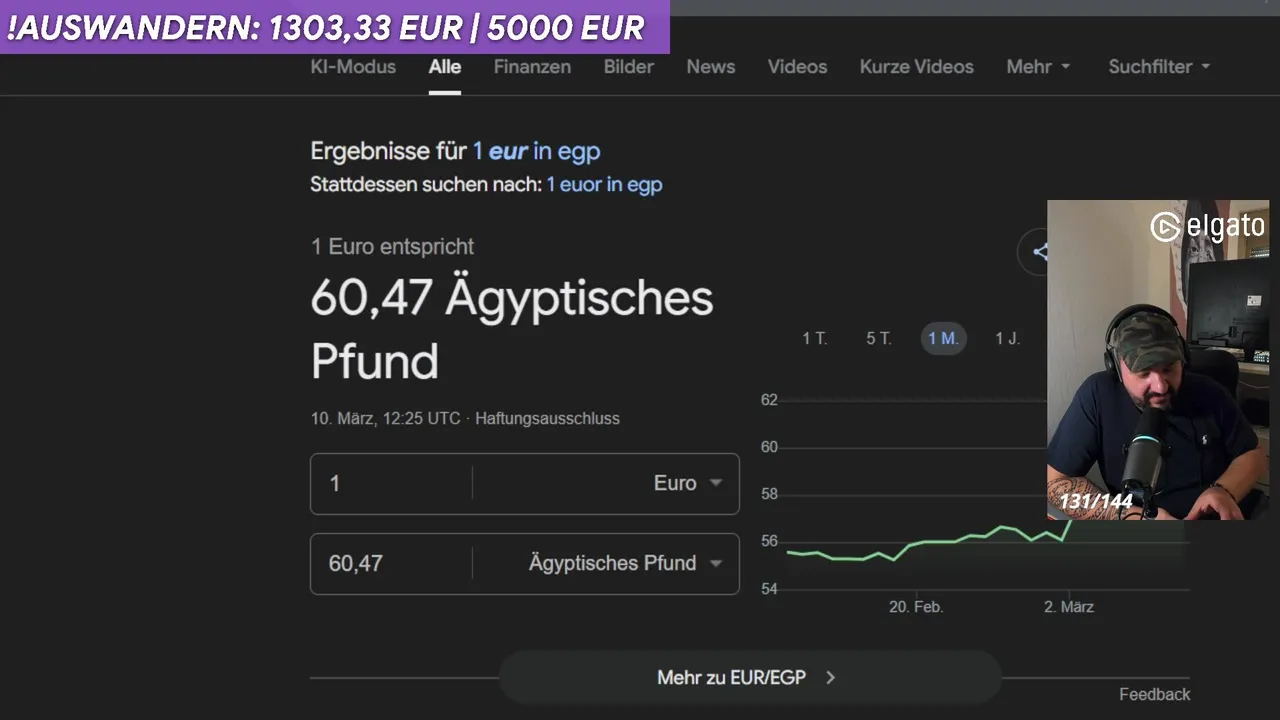Expand the Euro currency dropdown
Image resolution: width=1280 pixels, height=720 pixels.
(715, 483)
